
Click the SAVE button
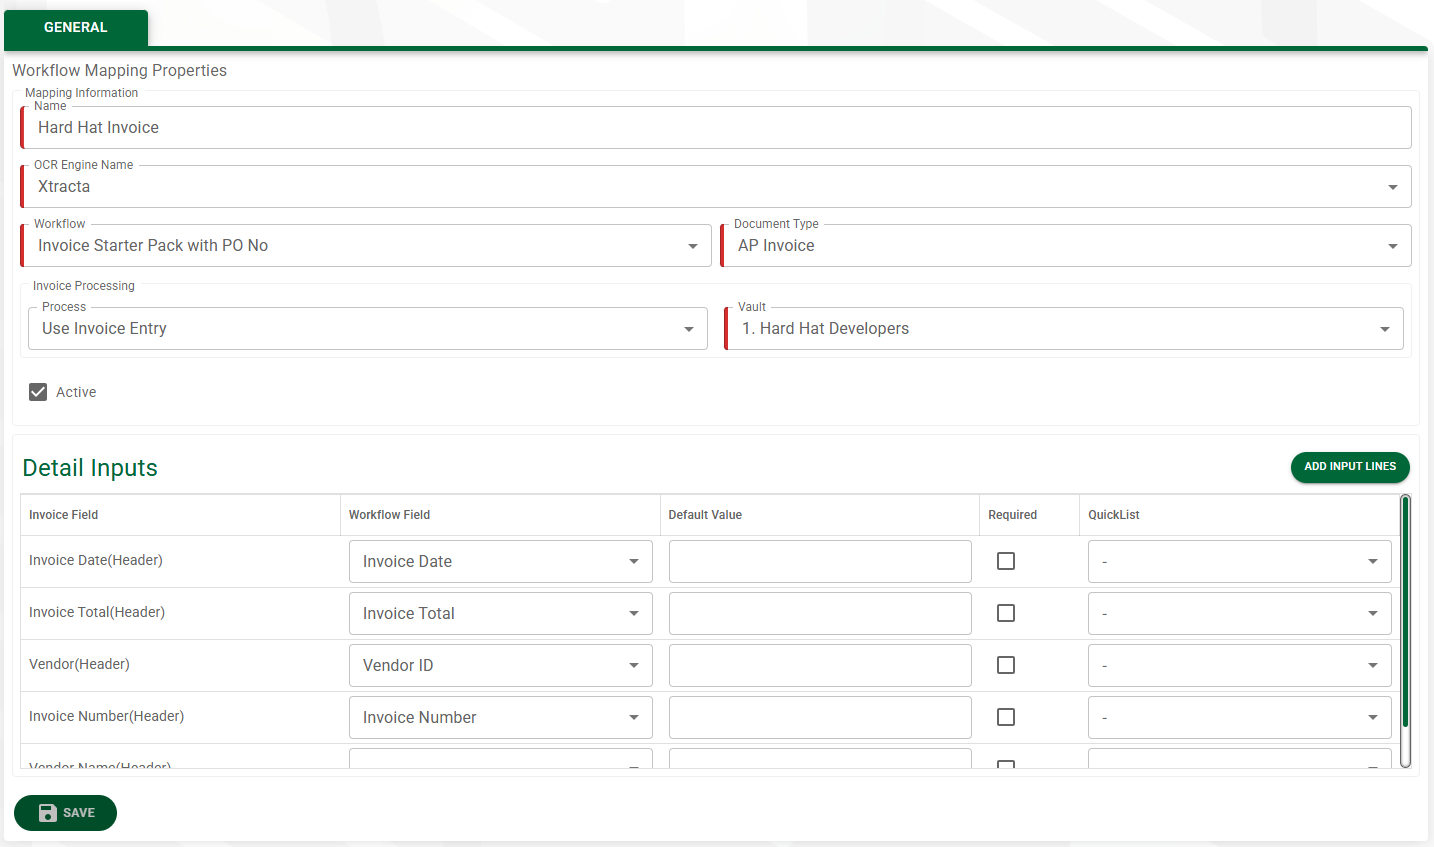pos(65,813)
